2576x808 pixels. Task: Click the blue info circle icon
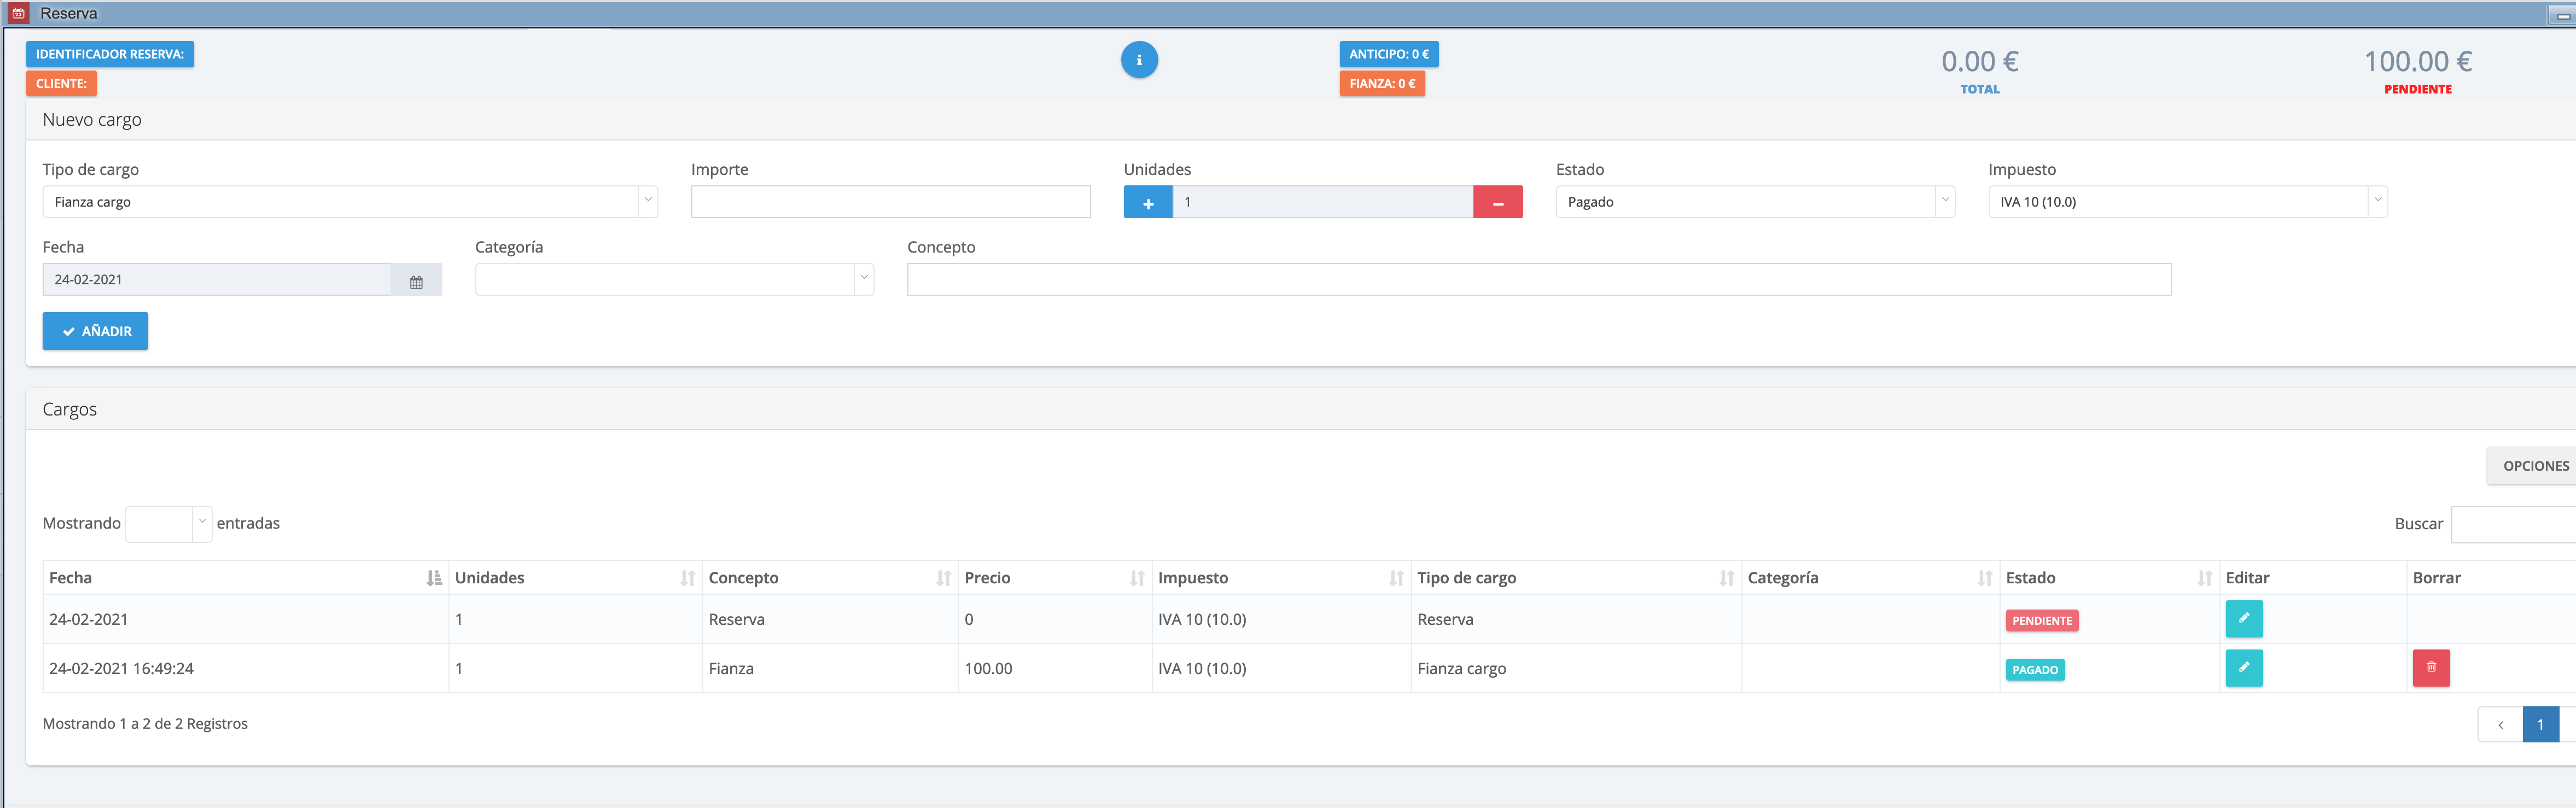(x=1139, y=60)
